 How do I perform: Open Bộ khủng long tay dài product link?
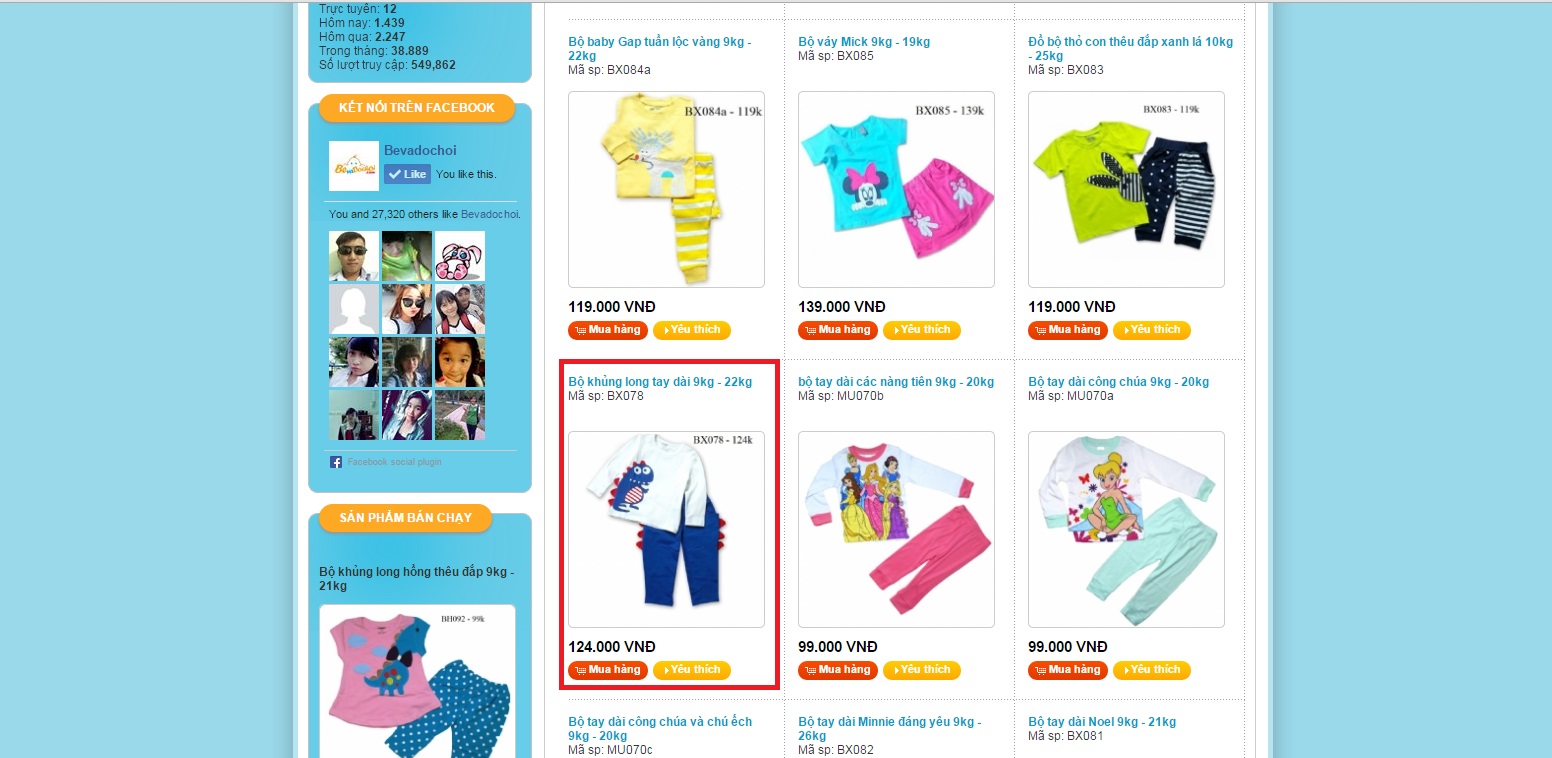click(x=660, y=382)
